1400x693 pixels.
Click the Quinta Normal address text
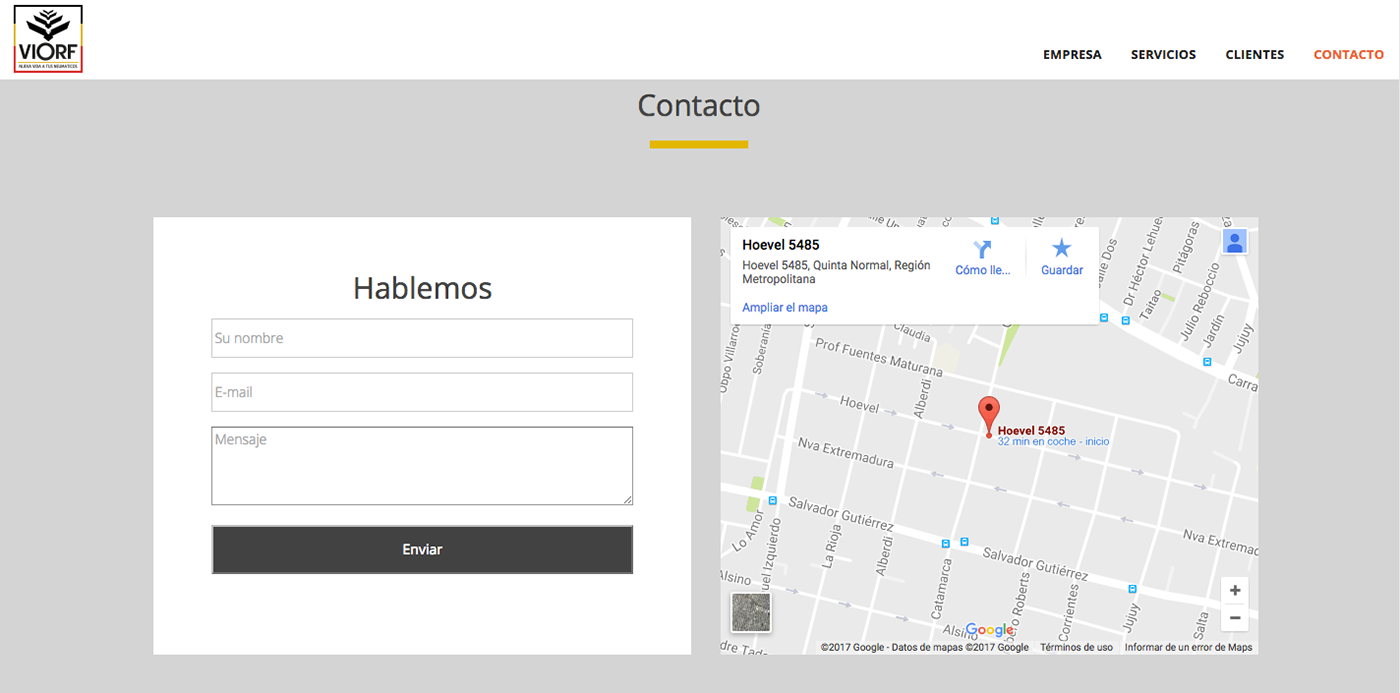click(836, 272)
